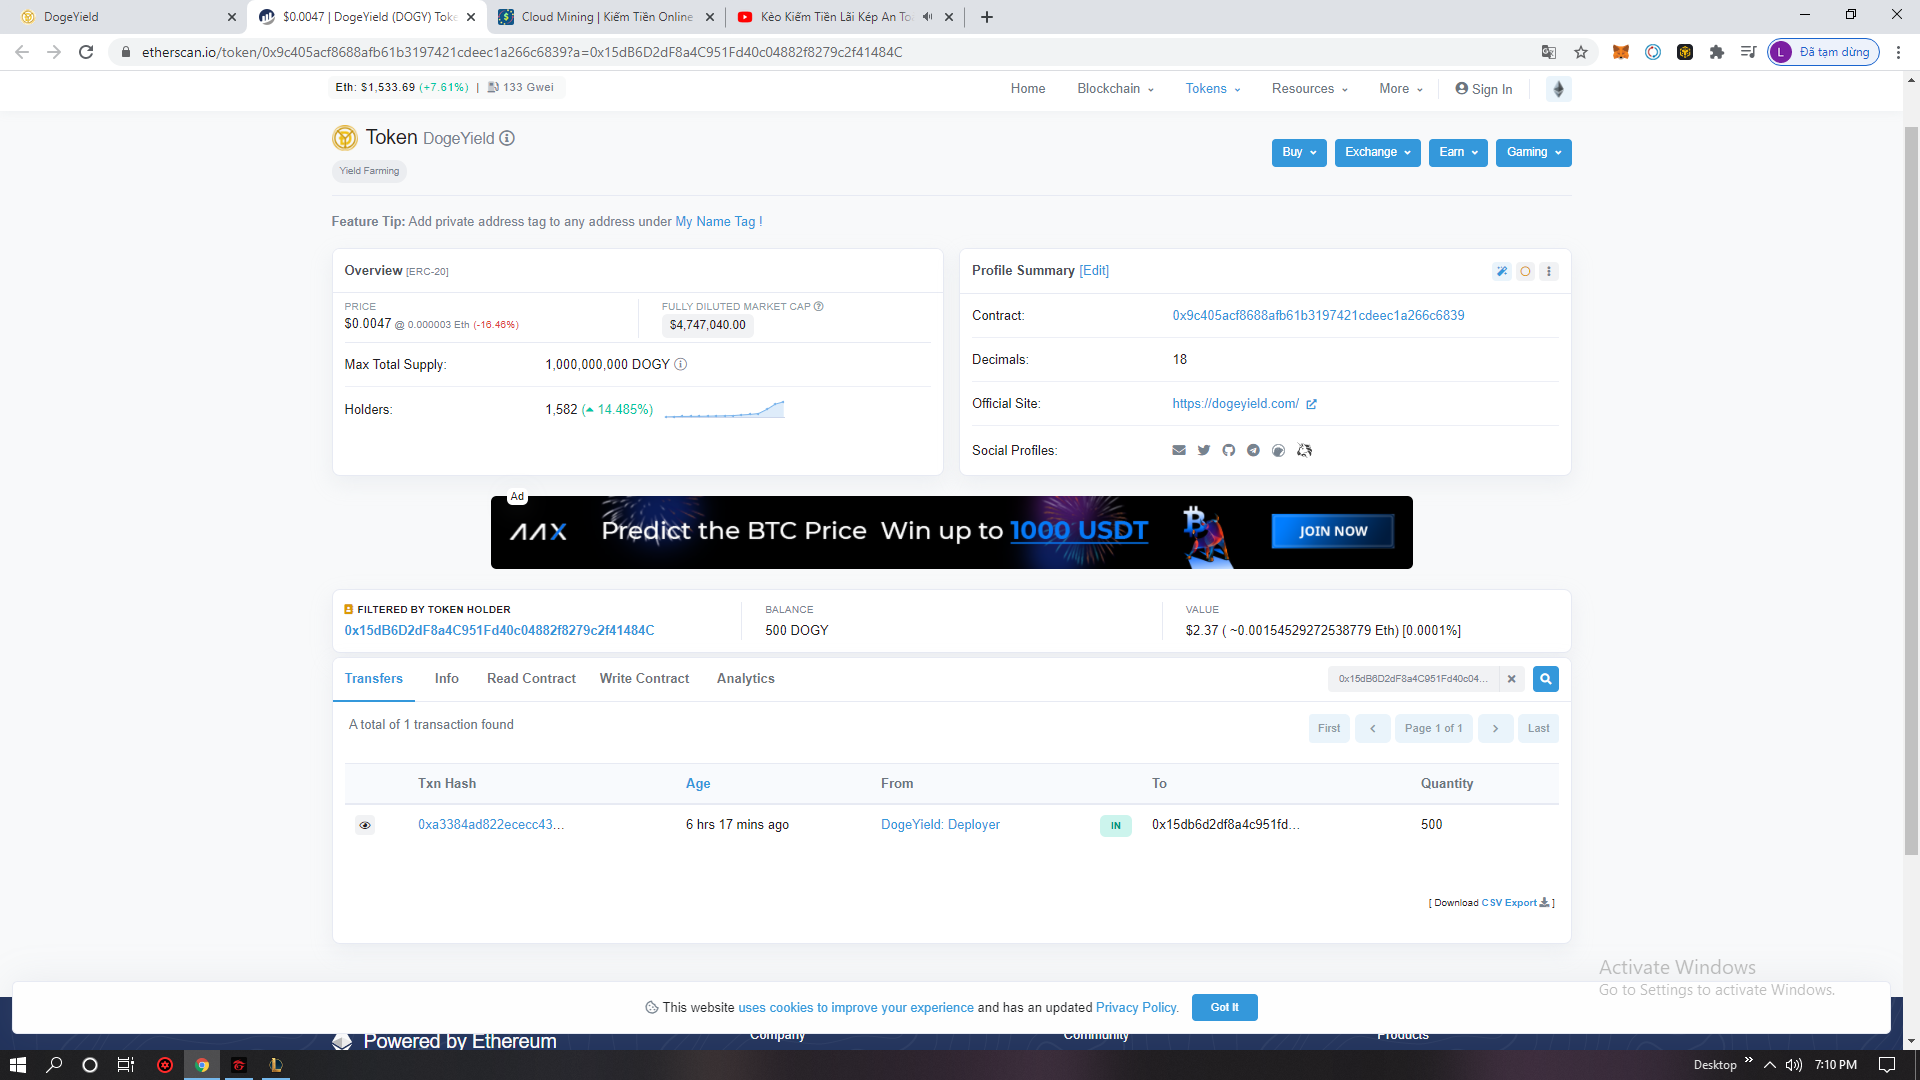1920x1080 pixels.
Task: Click the token address filter input field
Action: [1413, 679]
